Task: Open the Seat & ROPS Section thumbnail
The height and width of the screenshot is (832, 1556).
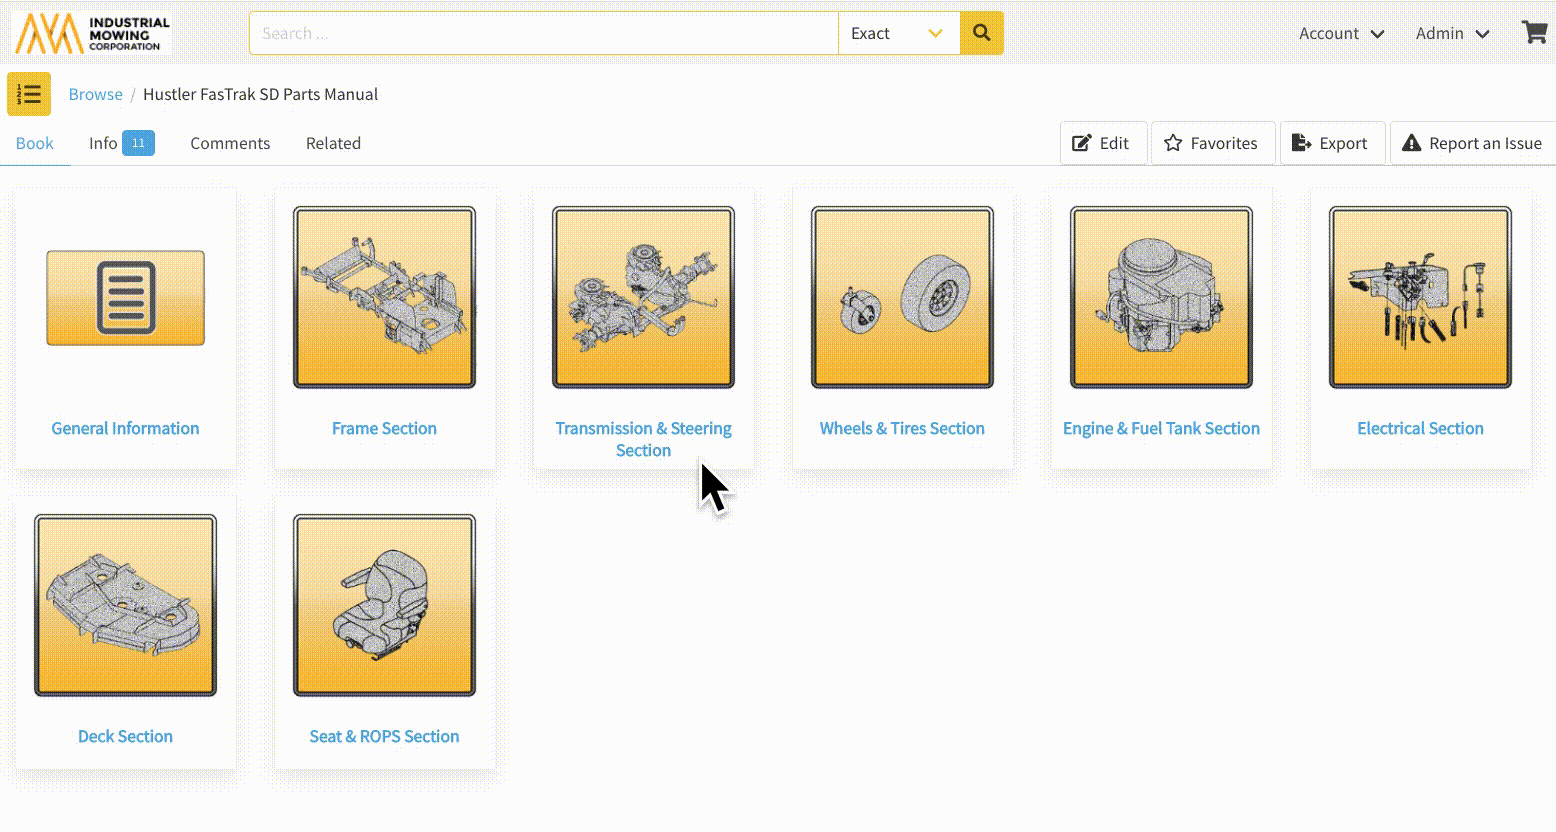Action: [384, 605]
